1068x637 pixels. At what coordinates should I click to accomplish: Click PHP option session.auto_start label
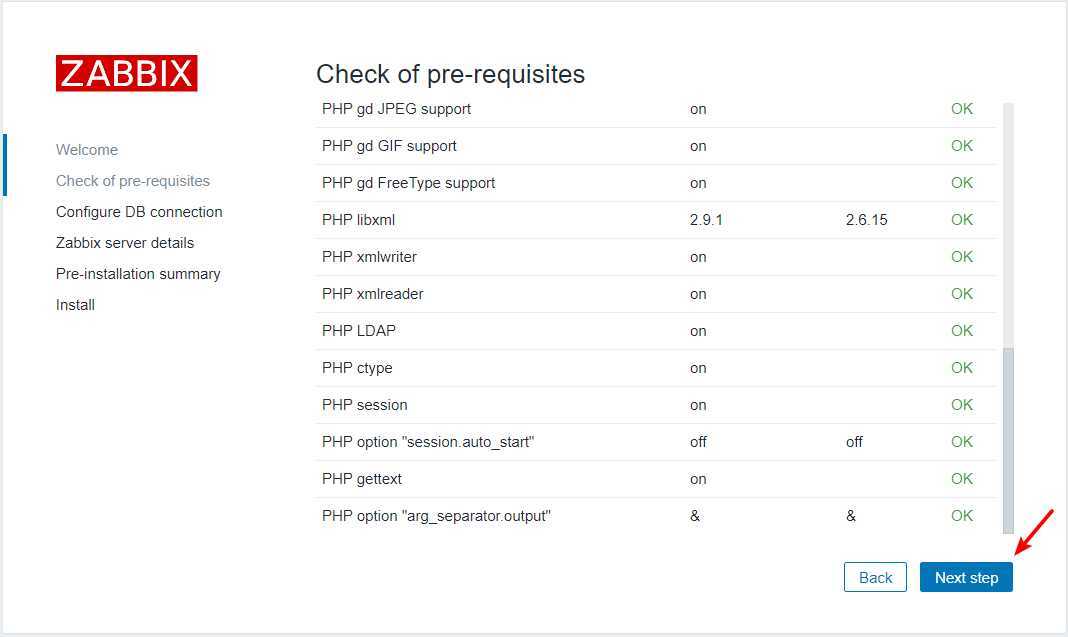coord(428,442)
